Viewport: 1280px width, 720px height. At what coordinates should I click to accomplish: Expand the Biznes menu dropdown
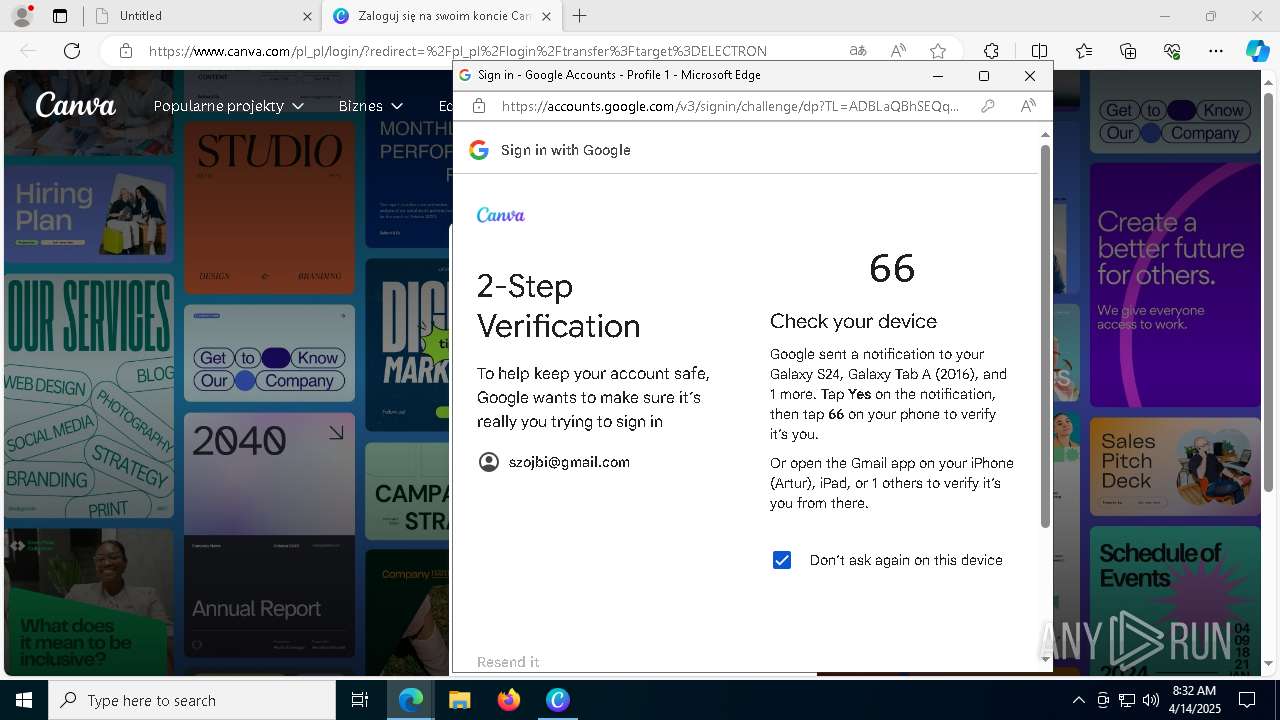[x=371, y=106]
